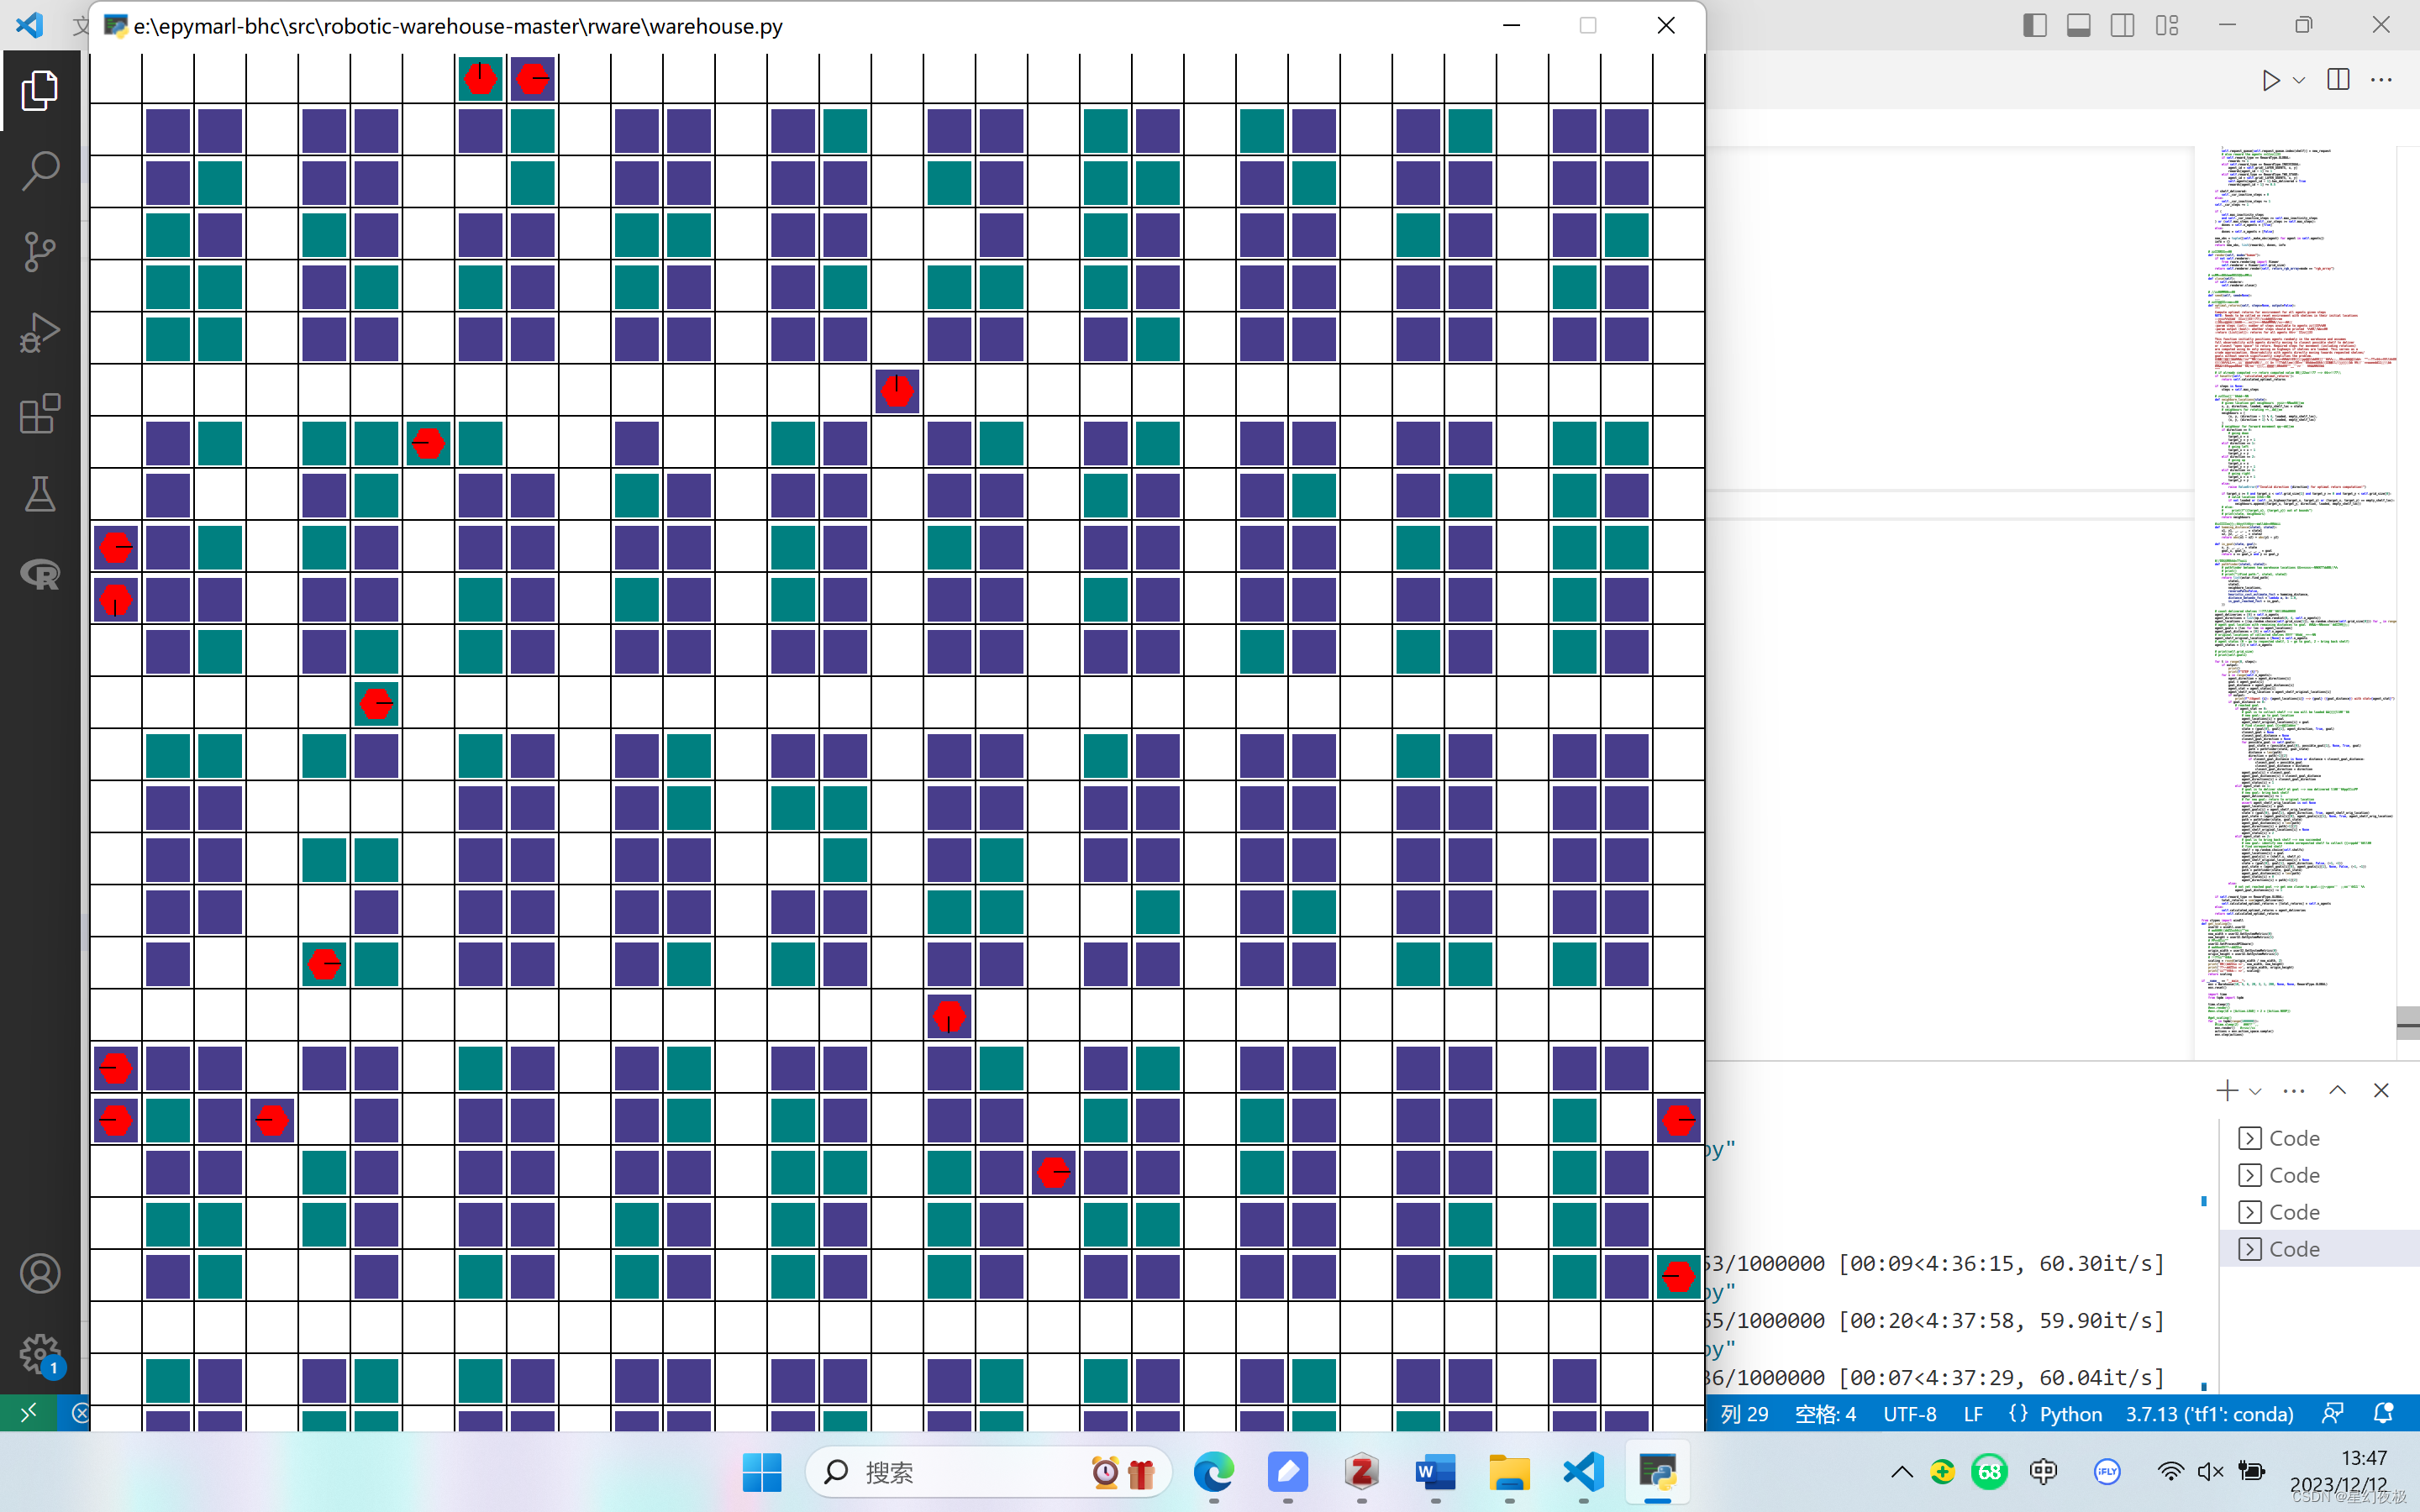Open terminal panel views and more actions
This screenshot has height=1512, width=2420.
pyautogui.click(x=2294, y=1091)
